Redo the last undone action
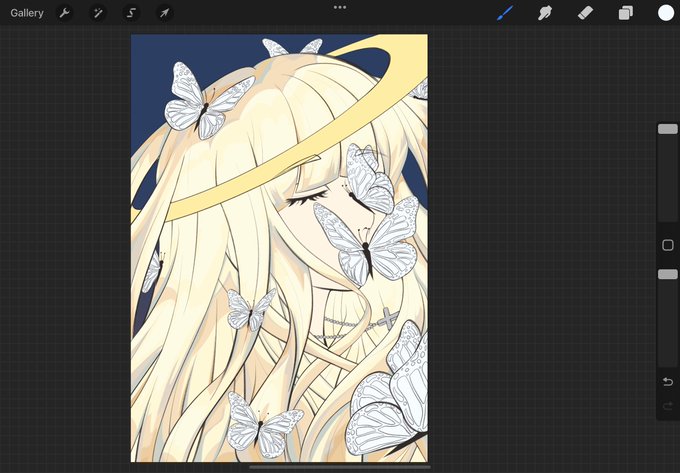680x473 pixels. [667, 406]
